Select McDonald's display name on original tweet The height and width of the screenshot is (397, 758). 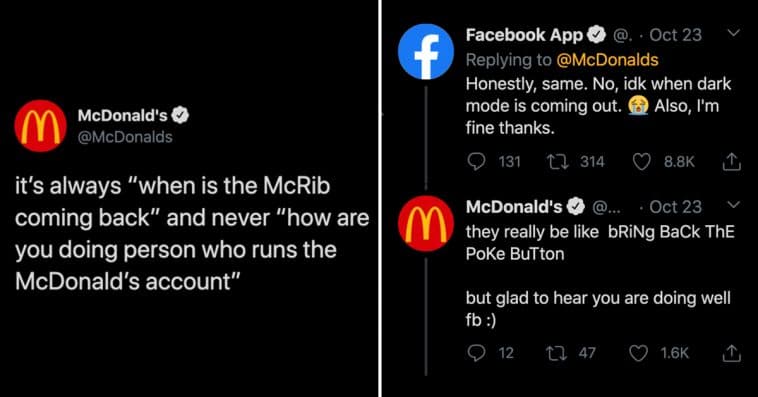(122, 116)
